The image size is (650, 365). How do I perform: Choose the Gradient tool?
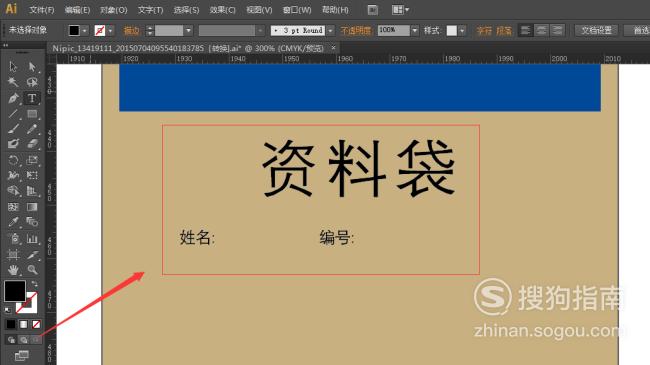32,207
